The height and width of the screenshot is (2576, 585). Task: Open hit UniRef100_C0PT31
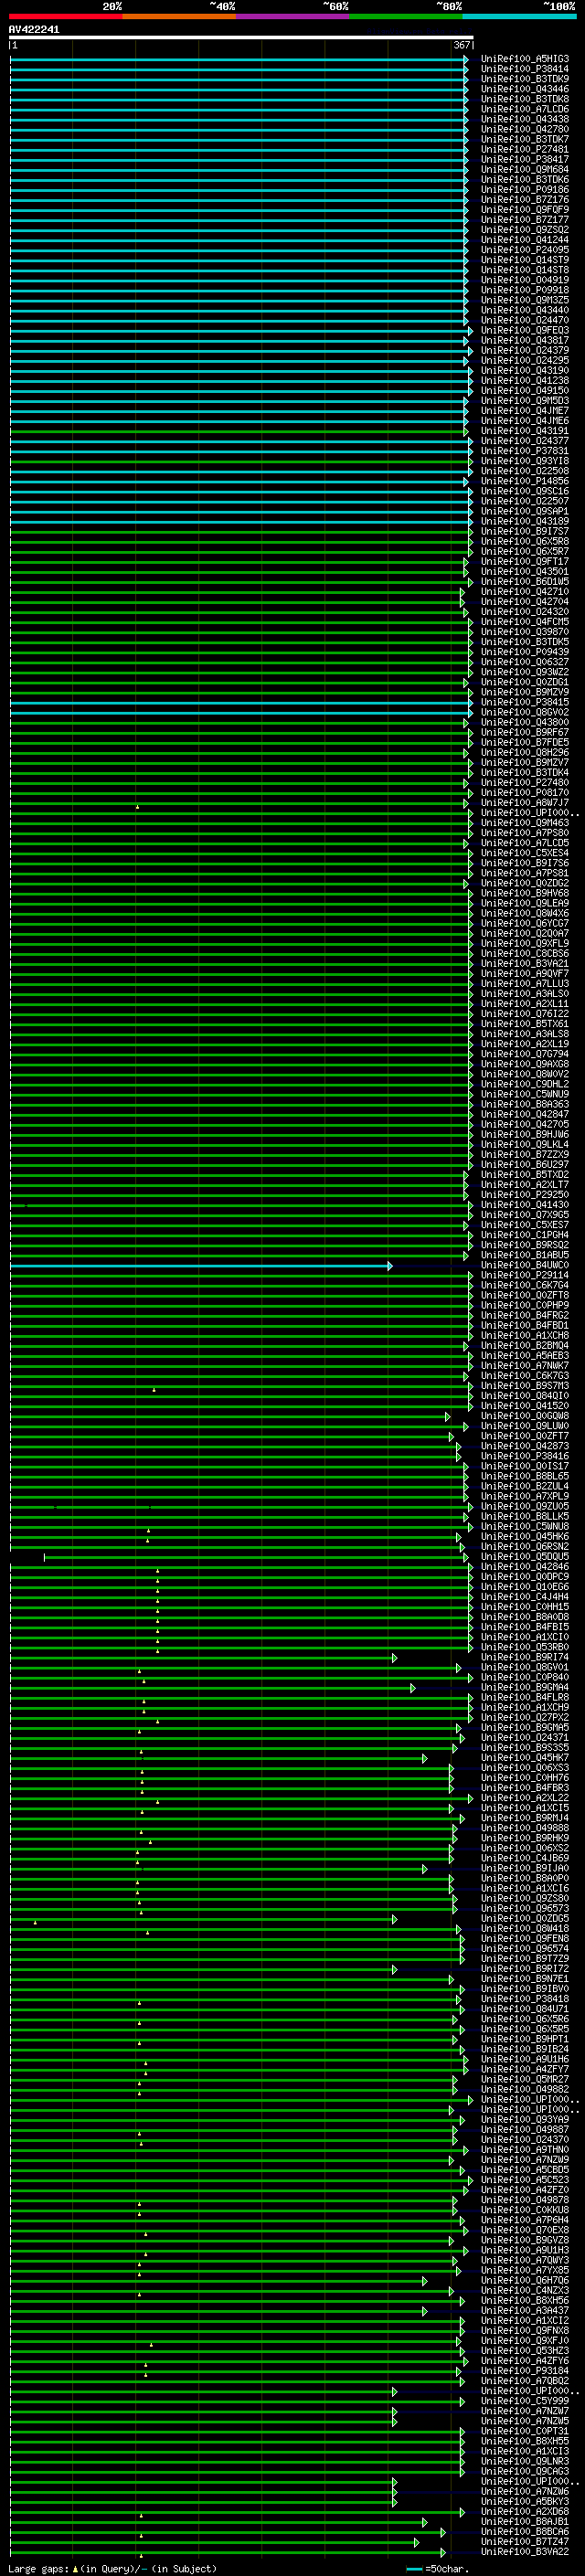pyautogui.click(x=525, y=2431)
